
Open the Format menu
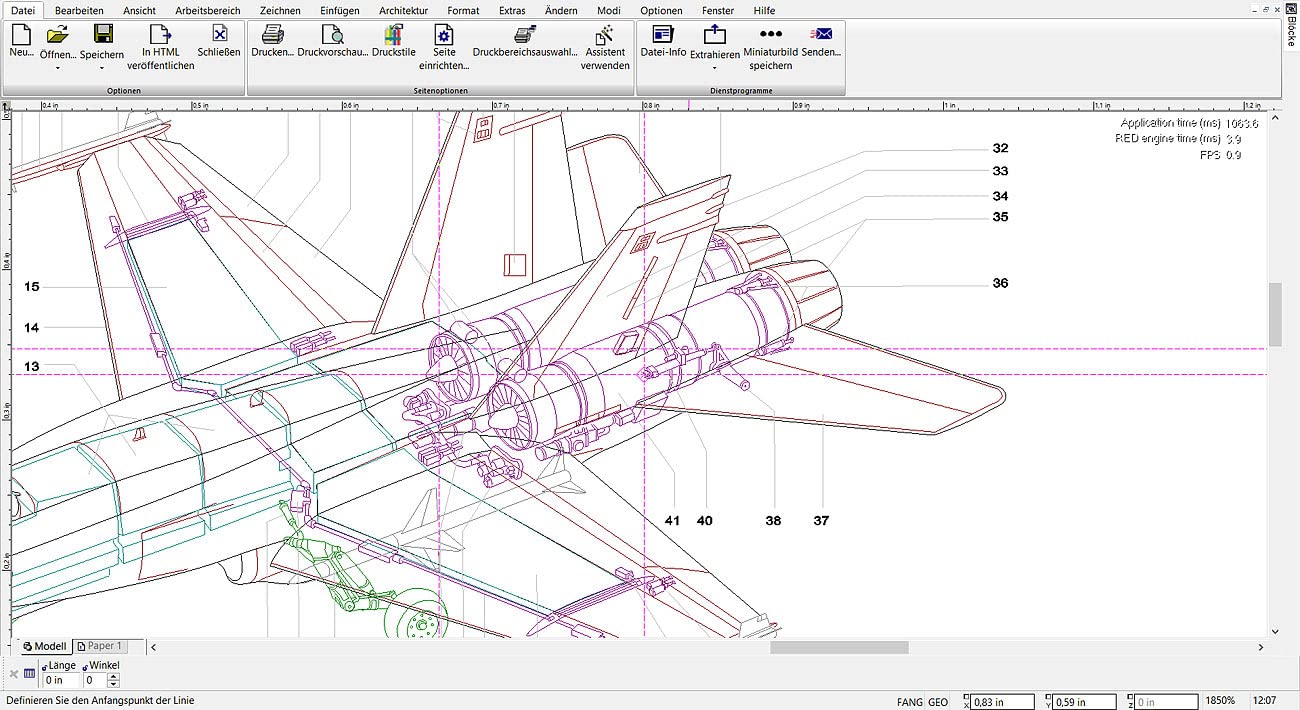point(463,10)
